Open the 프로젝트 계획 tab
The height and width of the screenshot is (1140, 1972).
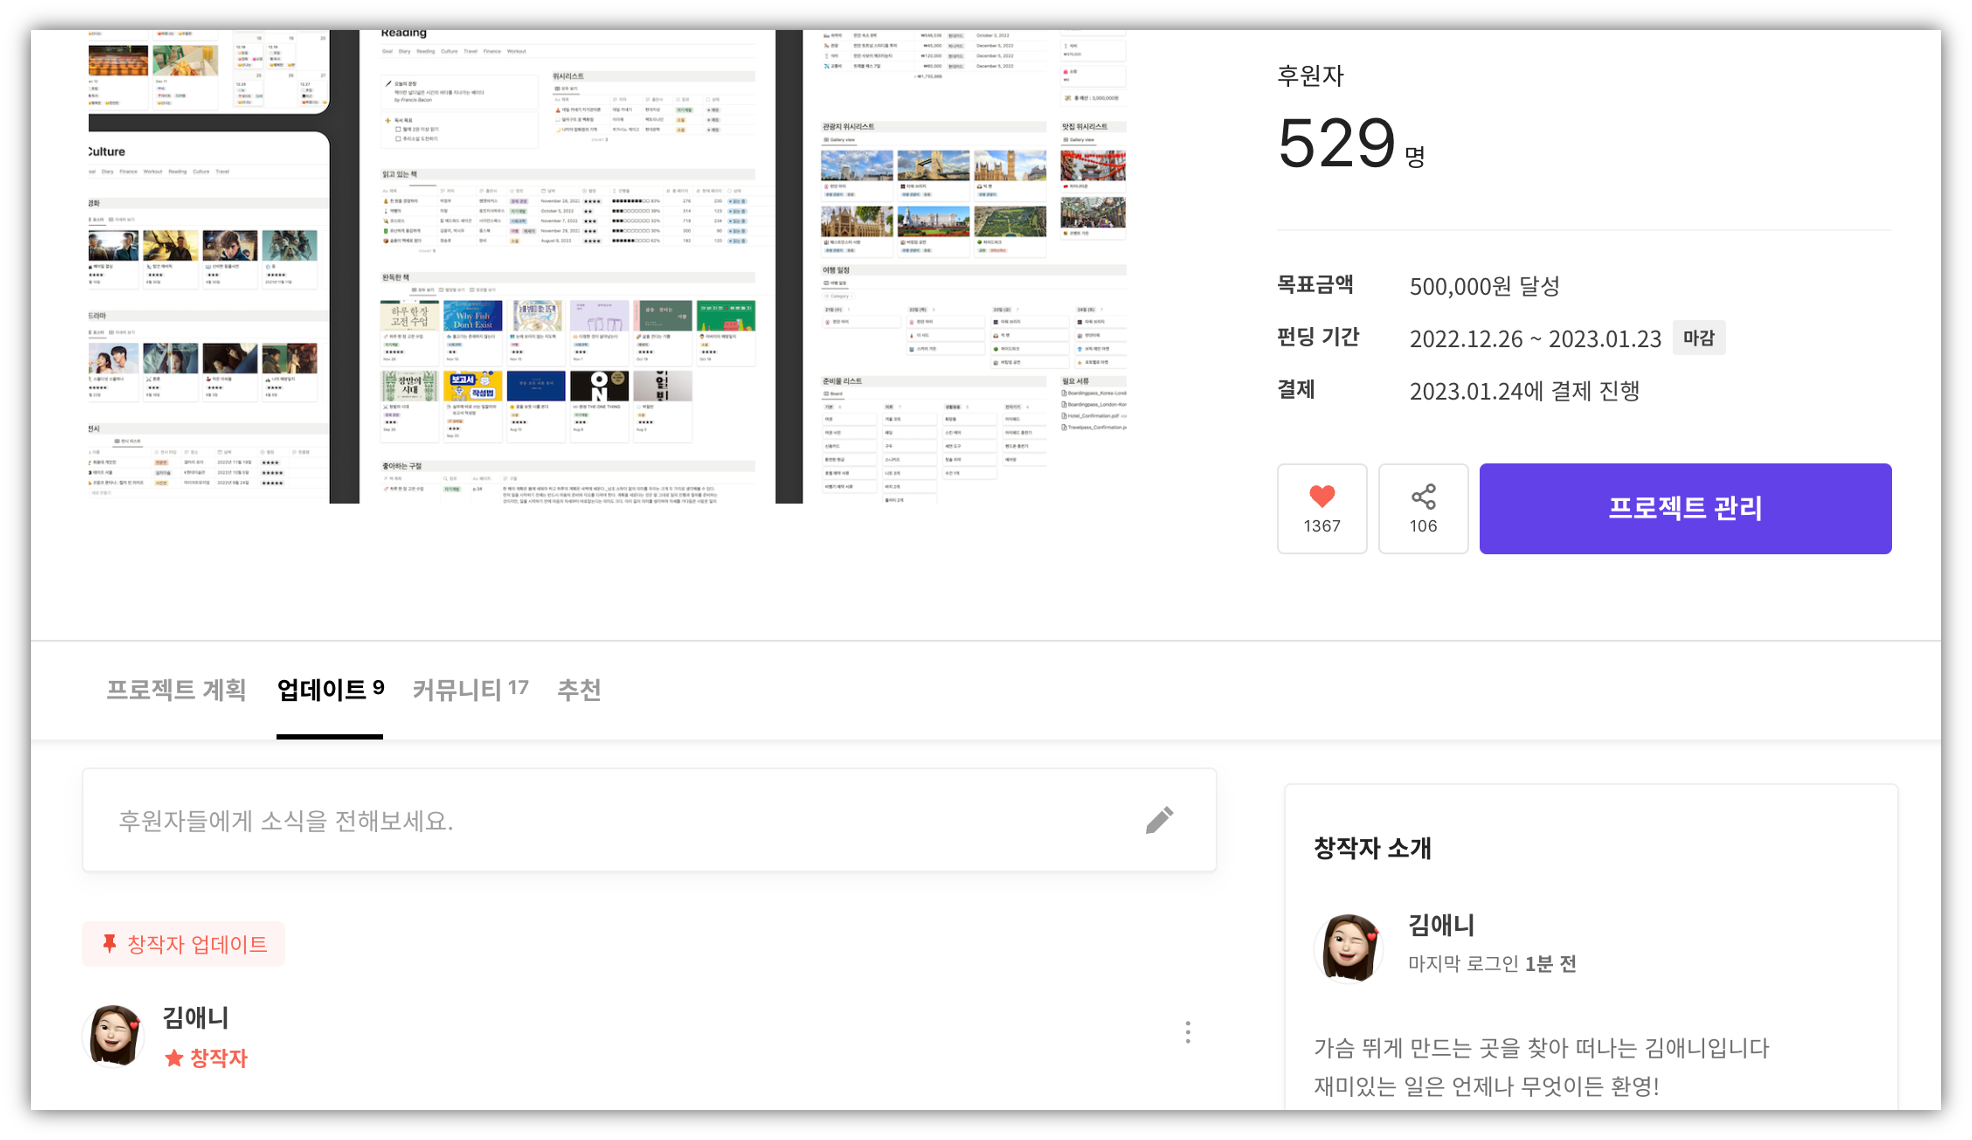click(x=176, y=690)
